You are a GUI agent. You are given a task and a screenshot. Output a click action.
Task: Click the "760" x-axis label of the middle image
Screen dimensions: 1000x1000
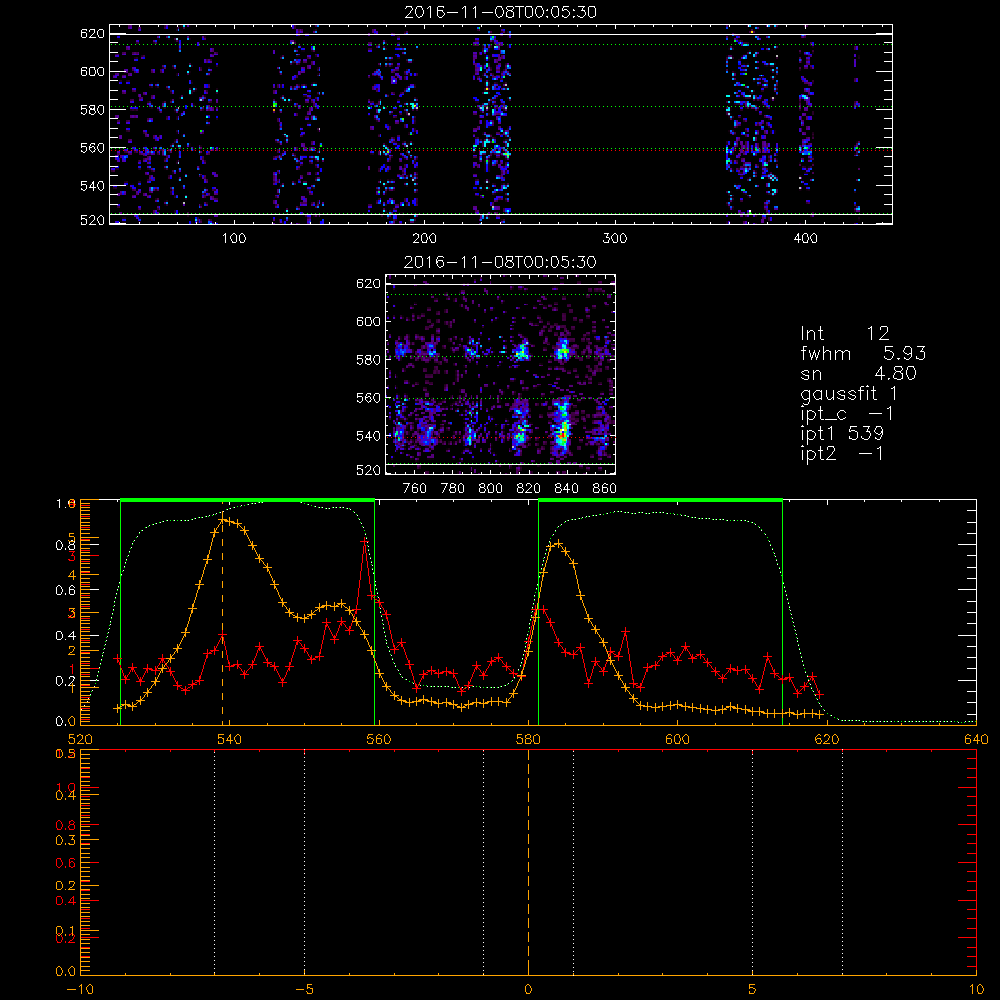[415, 489]
